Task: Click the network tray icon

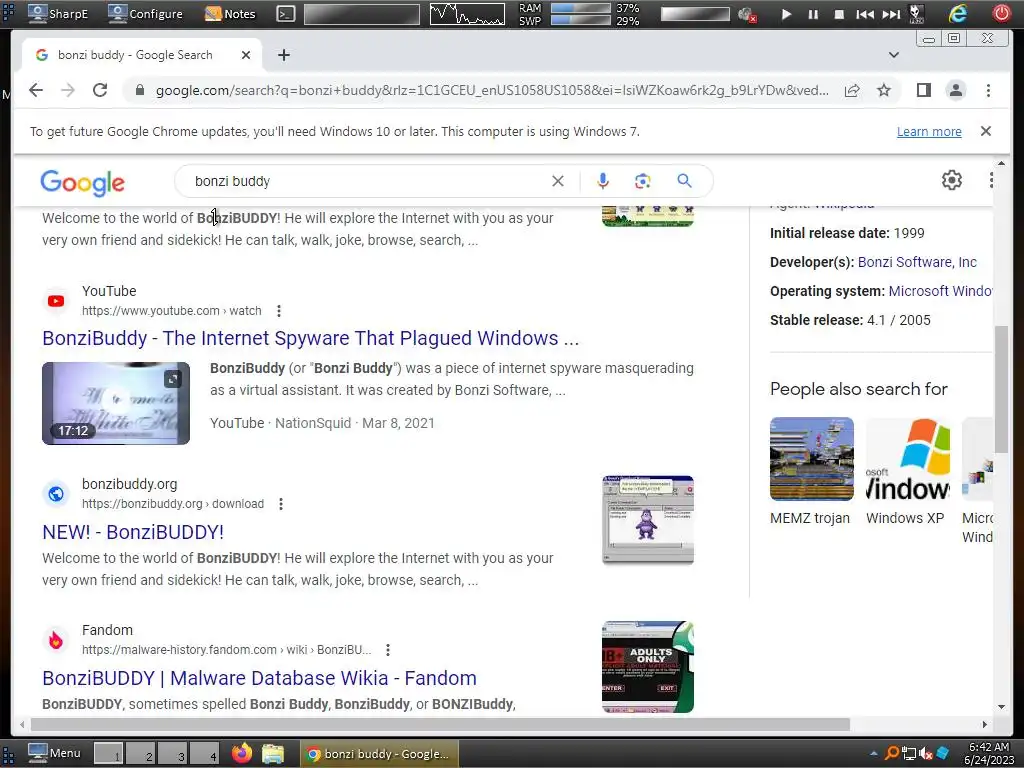Action: click(908, 754)
